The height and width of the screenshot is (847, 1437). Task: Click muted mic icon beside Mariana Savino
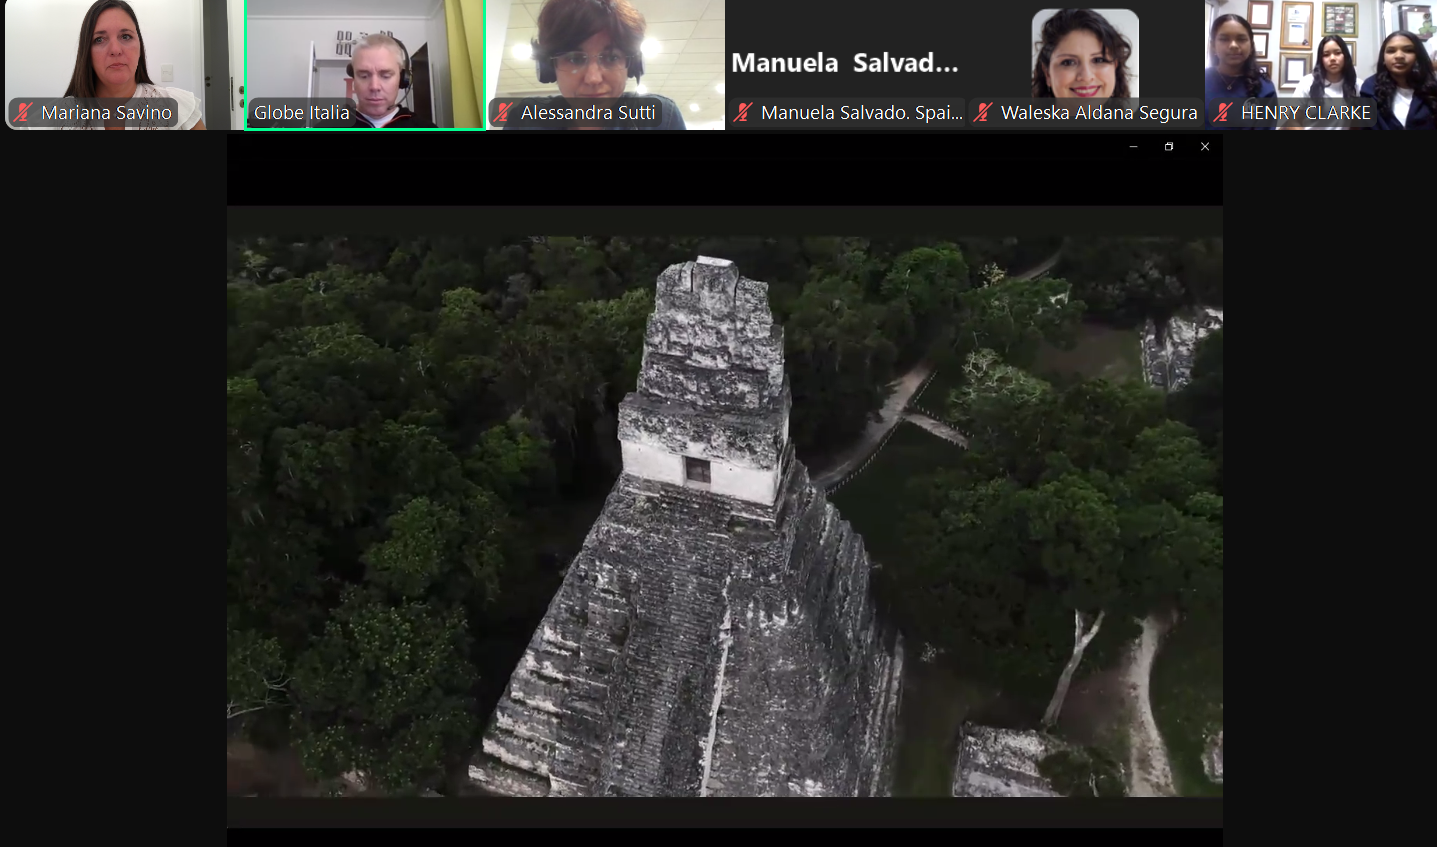(24, 113)
